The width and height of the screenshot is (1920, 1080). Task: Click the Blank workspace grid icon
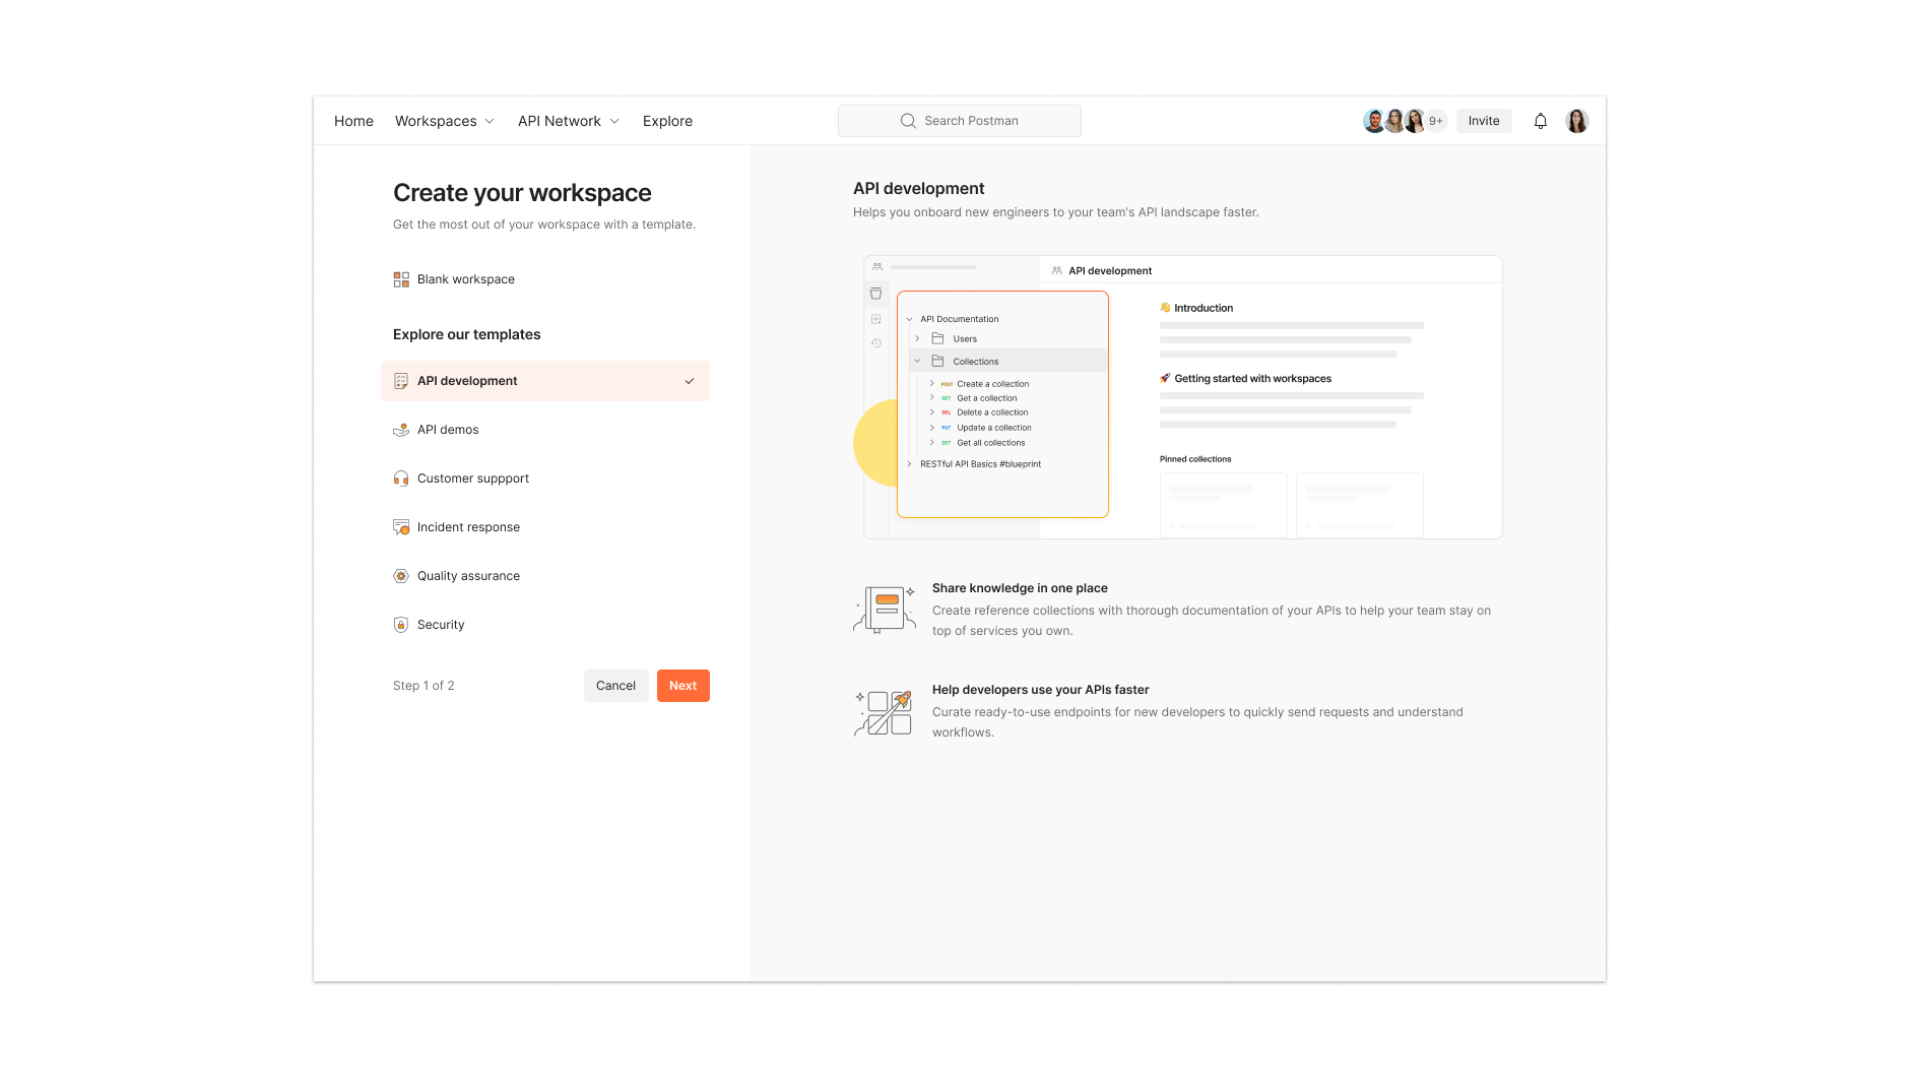401,279
